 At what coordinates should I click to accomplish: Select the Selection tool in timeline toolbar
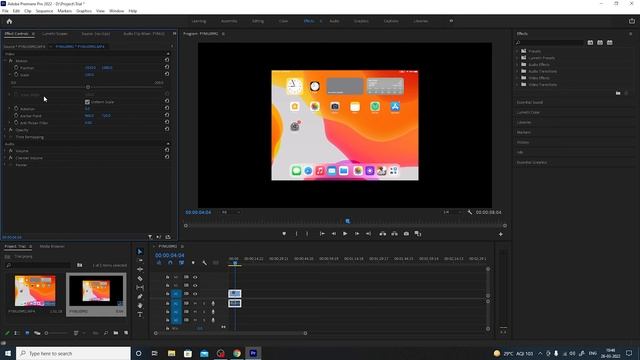coord(140,251)
